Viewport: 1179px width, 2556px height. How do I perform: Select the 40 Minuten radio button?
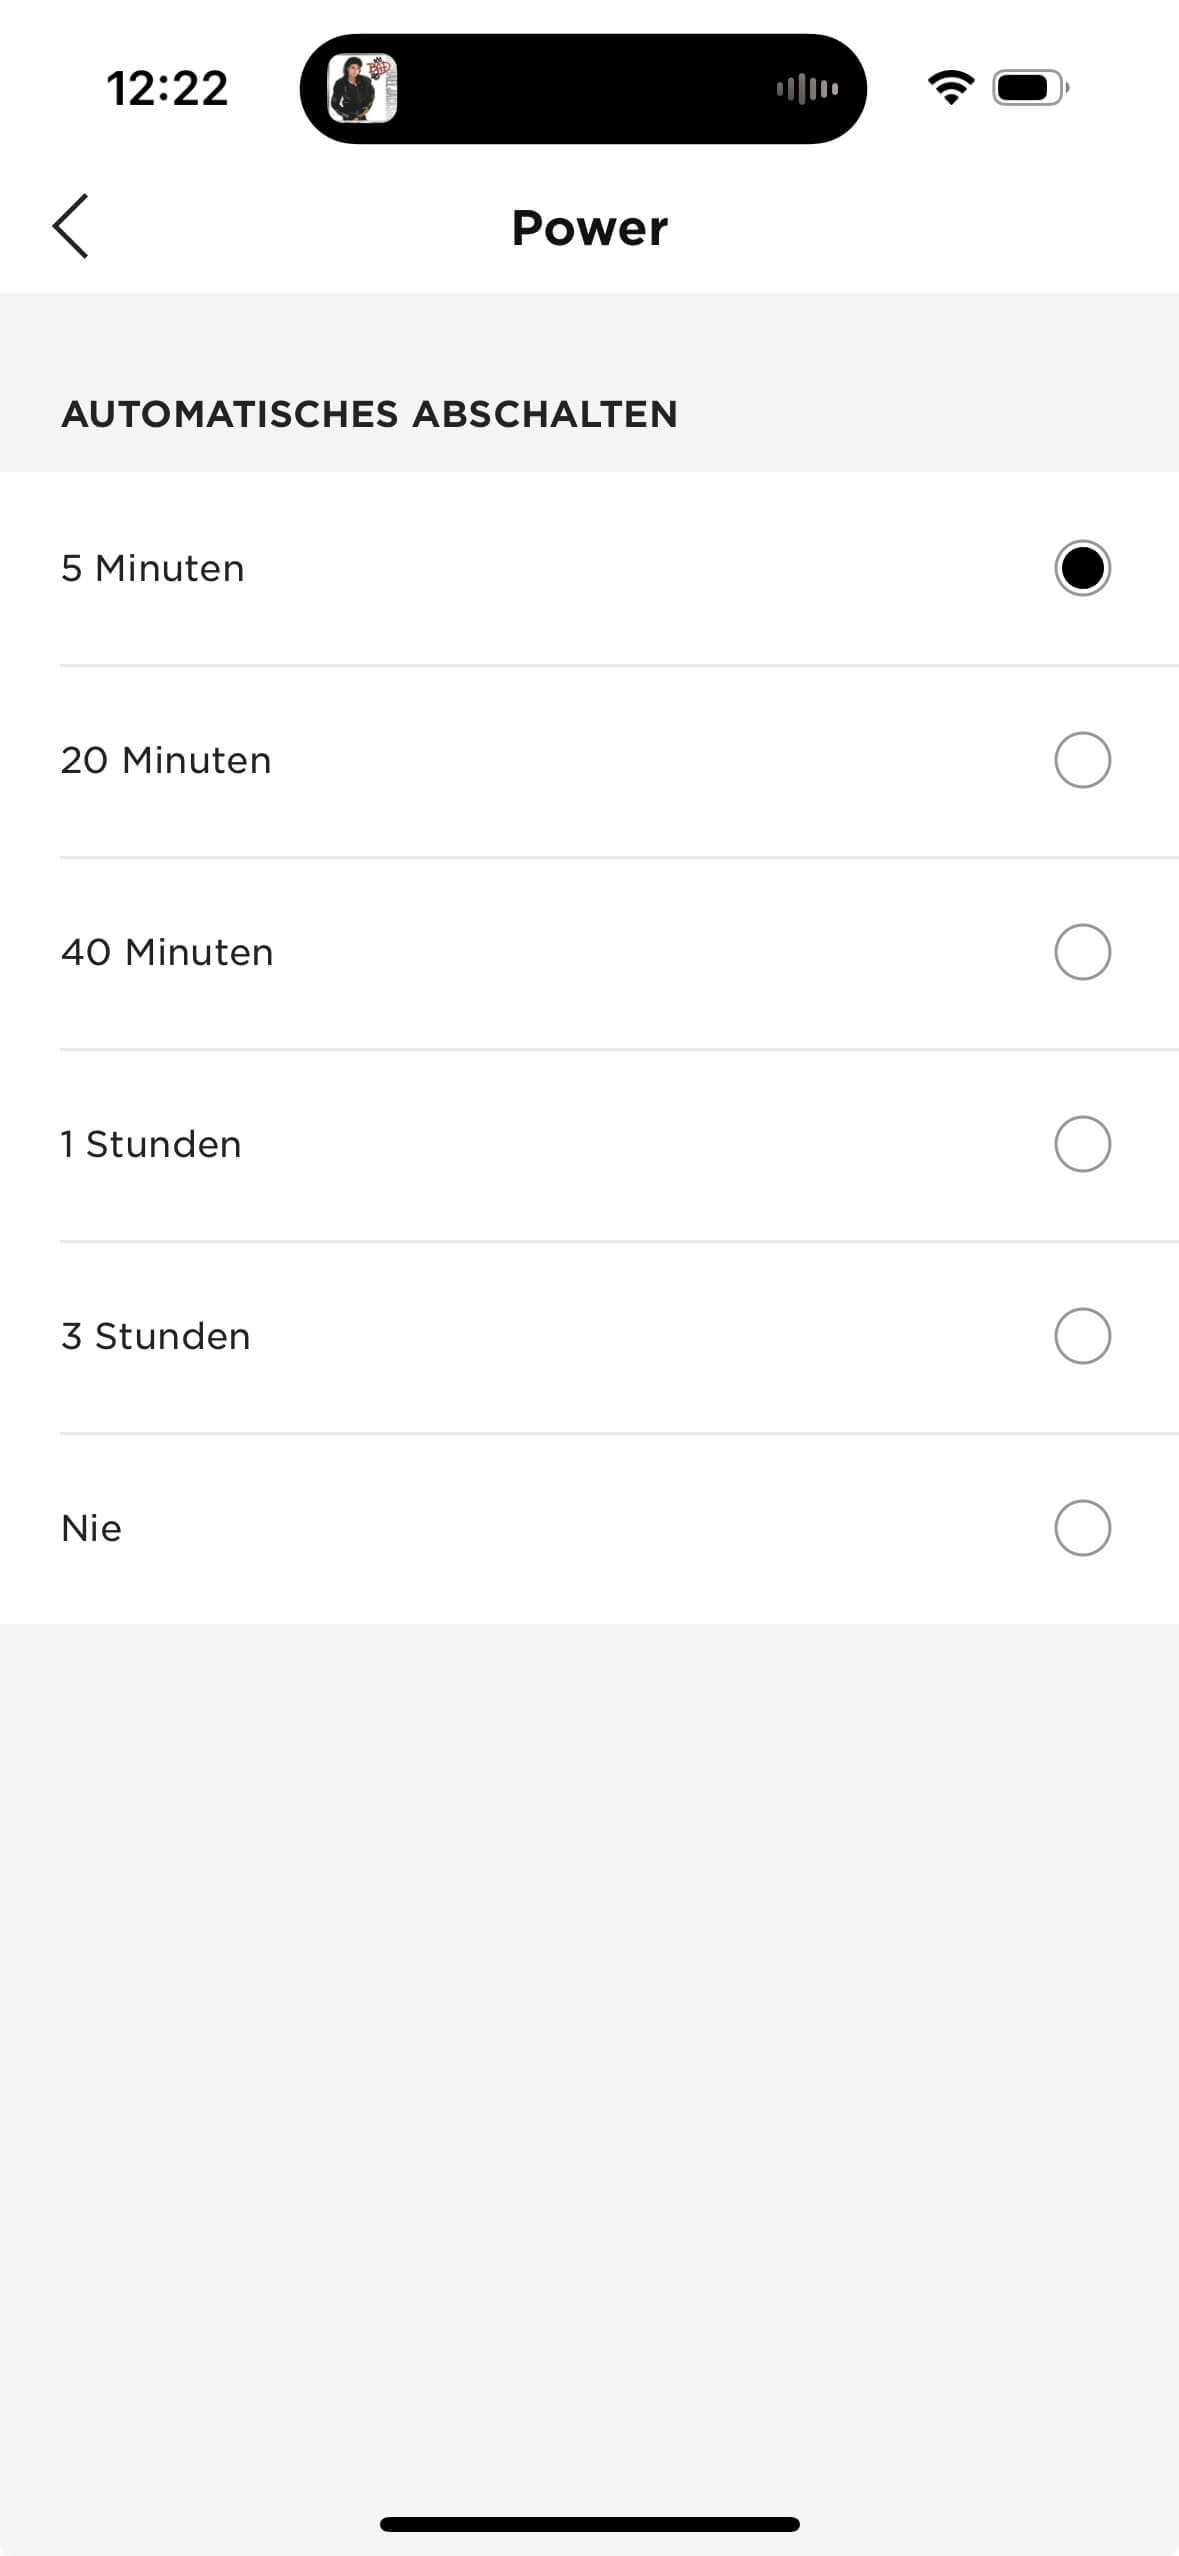[x=1082, y=952]
